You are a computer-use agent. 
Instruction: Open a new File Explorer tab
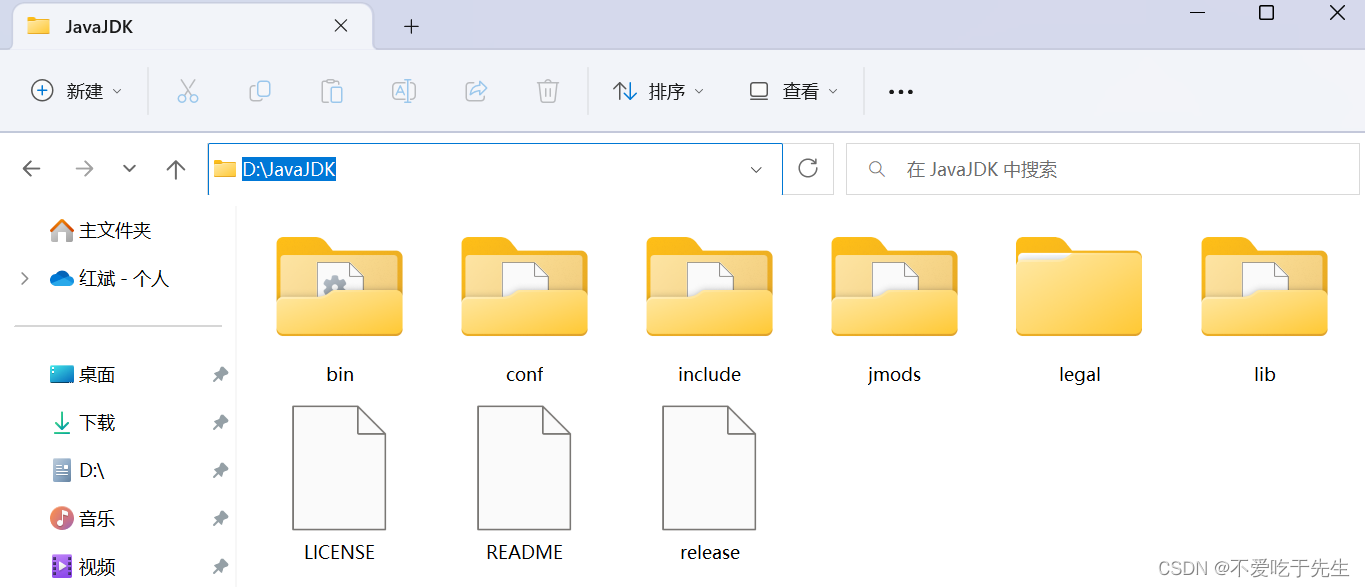pyautogui.click(x=411, y=26)
